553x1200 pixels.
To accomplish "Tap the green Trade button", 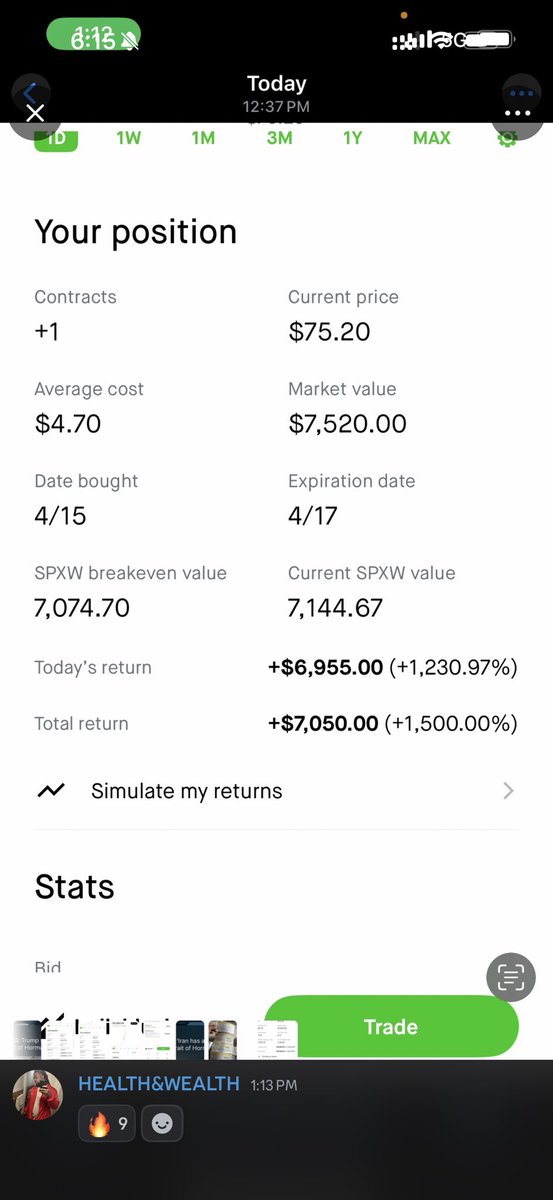I will (x=391, y=1026).
